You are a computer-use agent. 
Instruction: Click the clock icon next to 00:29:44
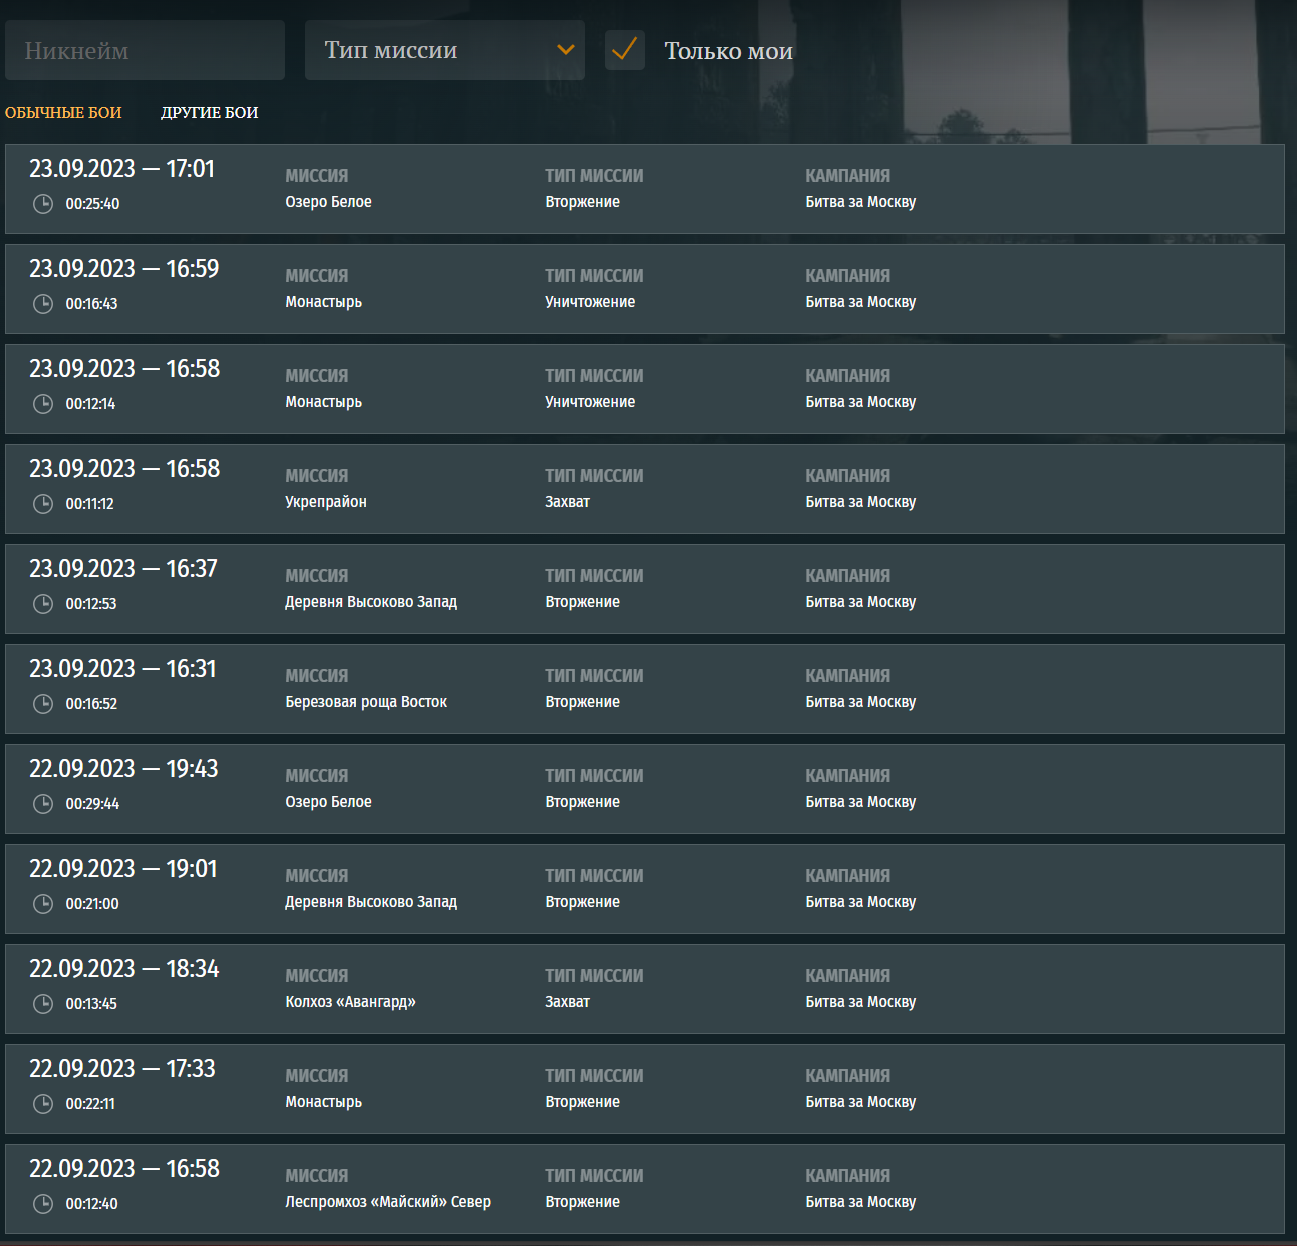click(43, 804)
